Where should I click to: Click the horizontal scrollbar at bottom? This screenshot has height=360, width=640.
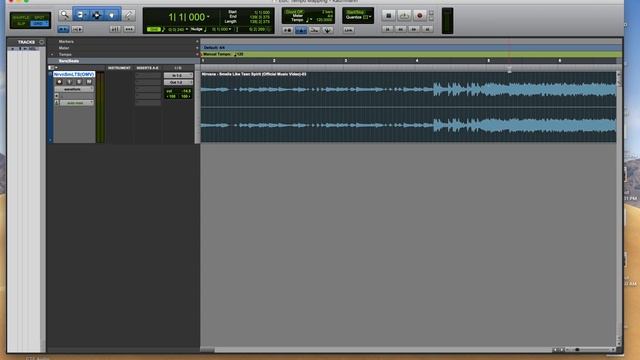tap(376, 350)
